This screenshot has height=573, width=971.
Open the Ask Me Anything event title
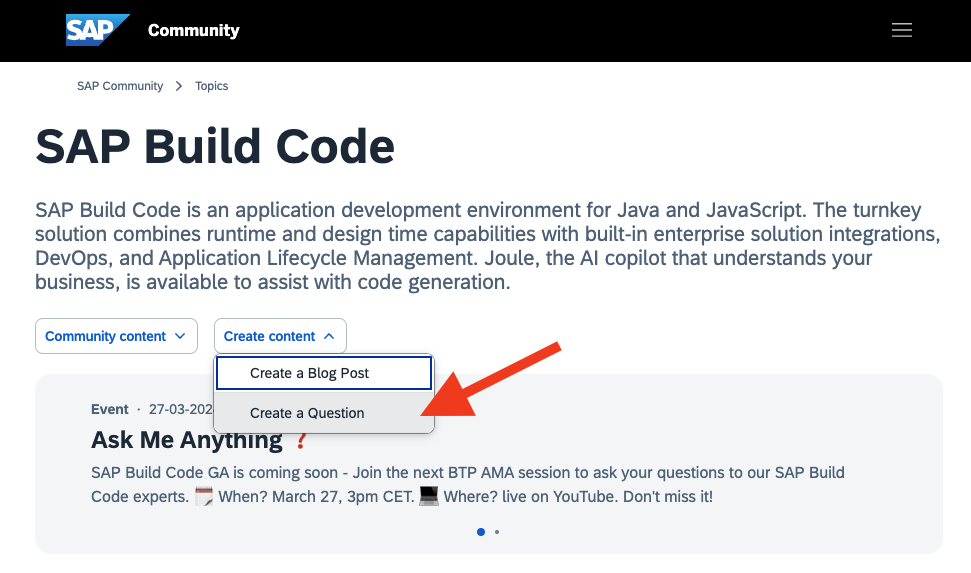pos(187,440)
